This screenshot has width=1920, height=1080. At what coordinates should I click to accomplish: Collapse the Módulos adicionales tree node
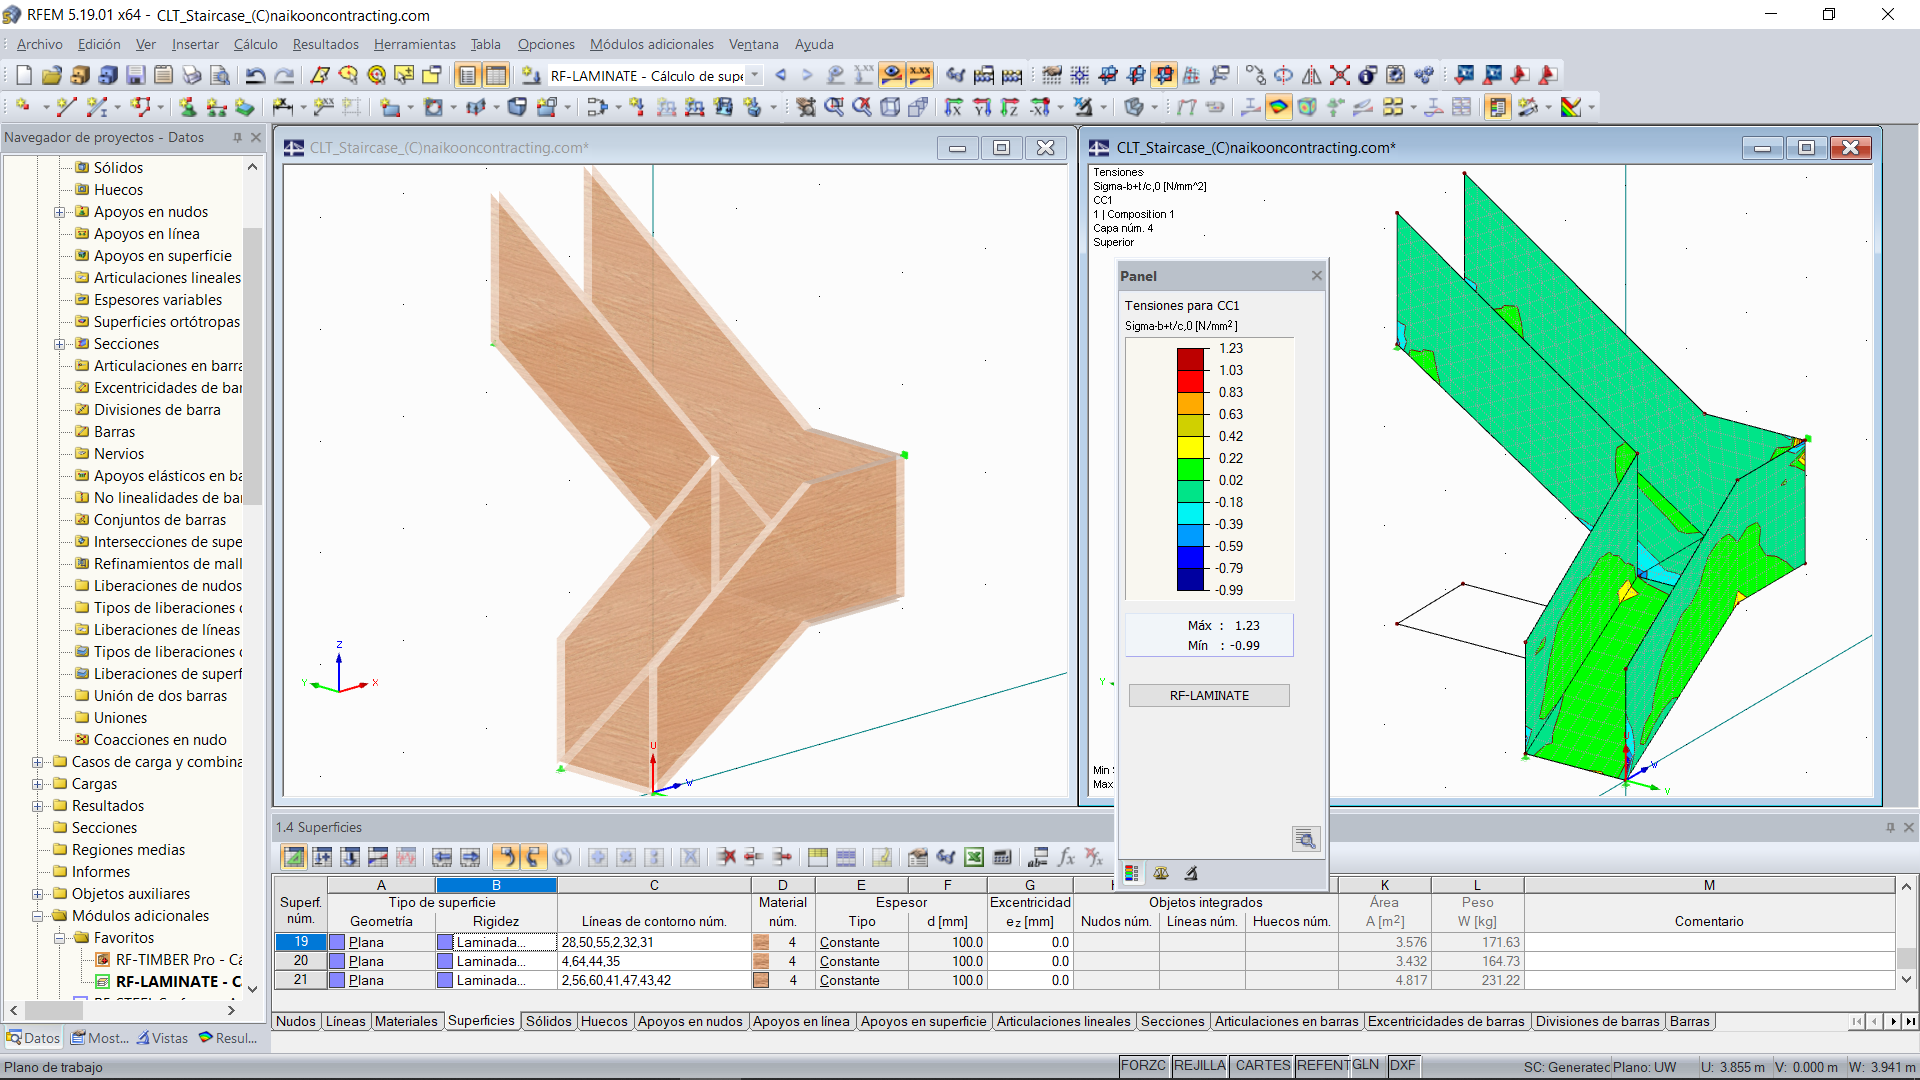pyautogui.click(x=38, y=916)
